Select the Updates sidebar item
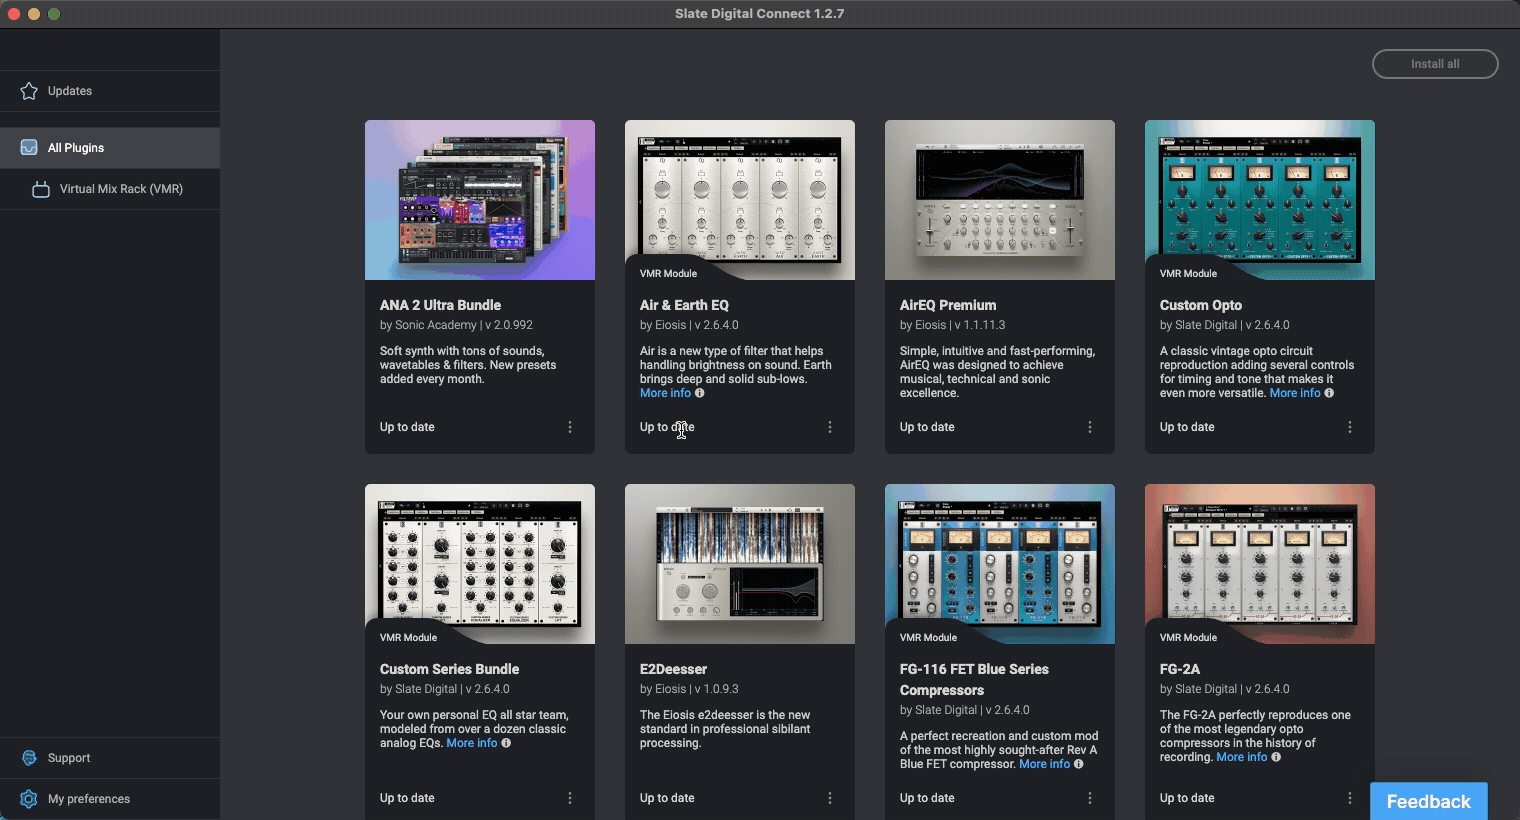 [70, 91]
